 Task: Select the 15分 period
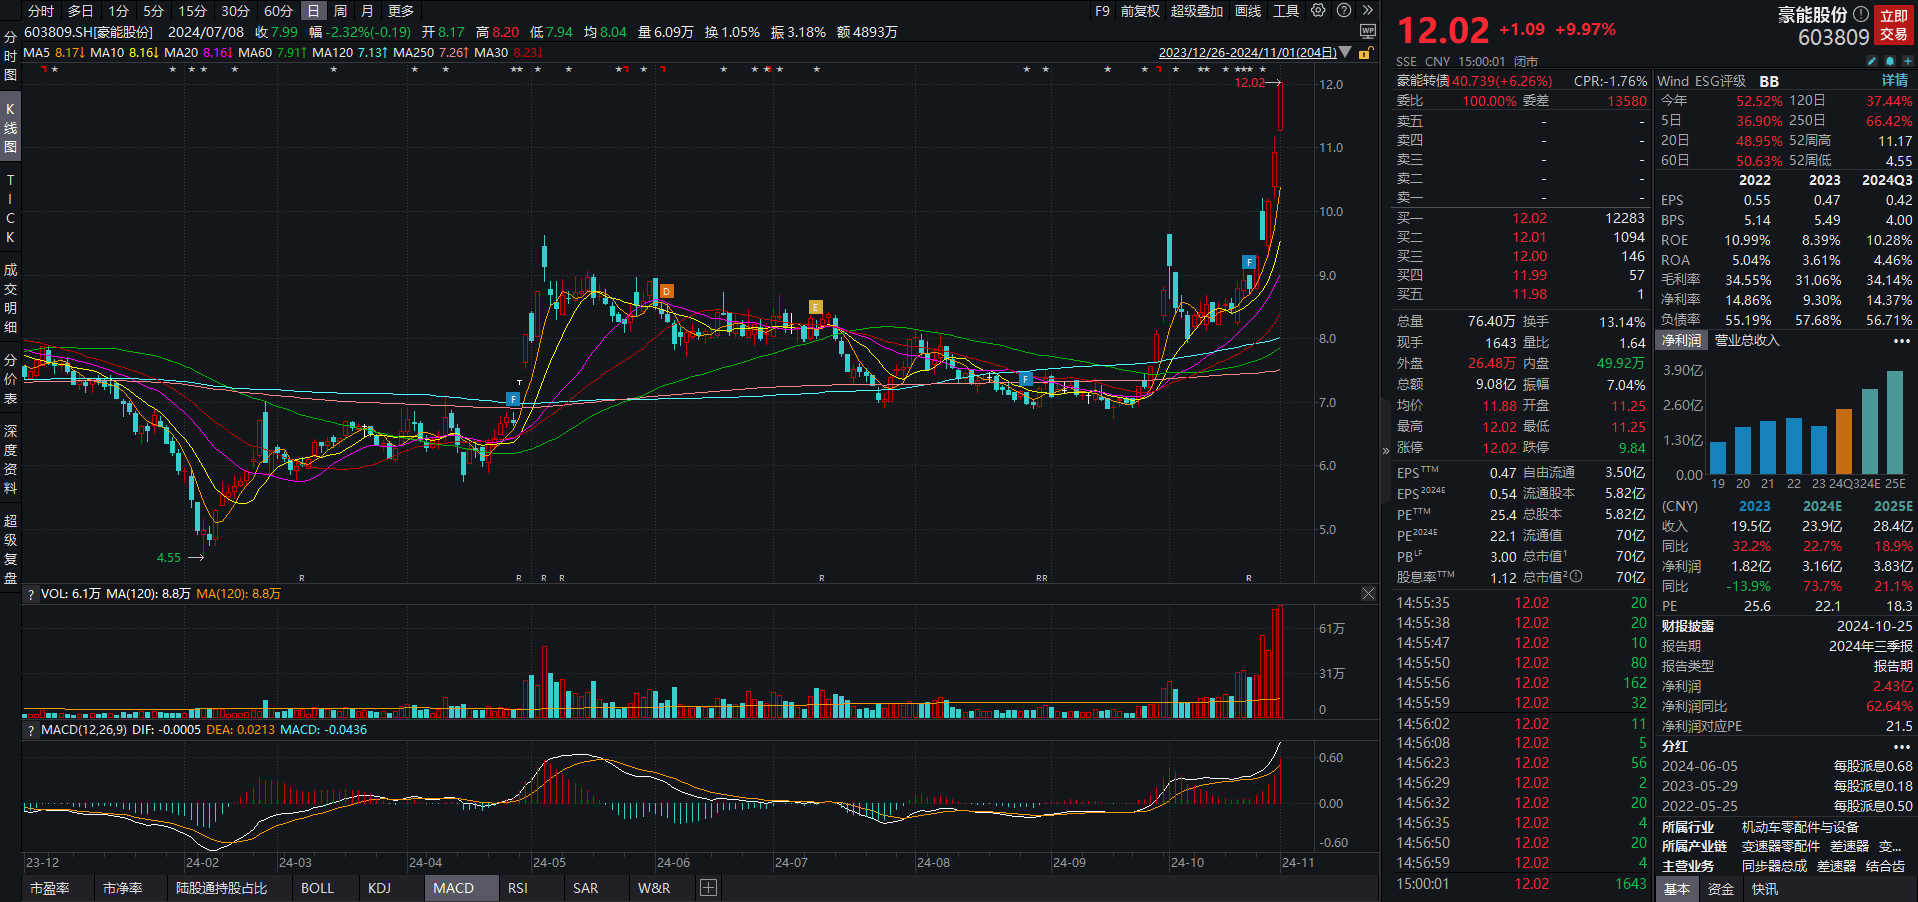(193, 11)
